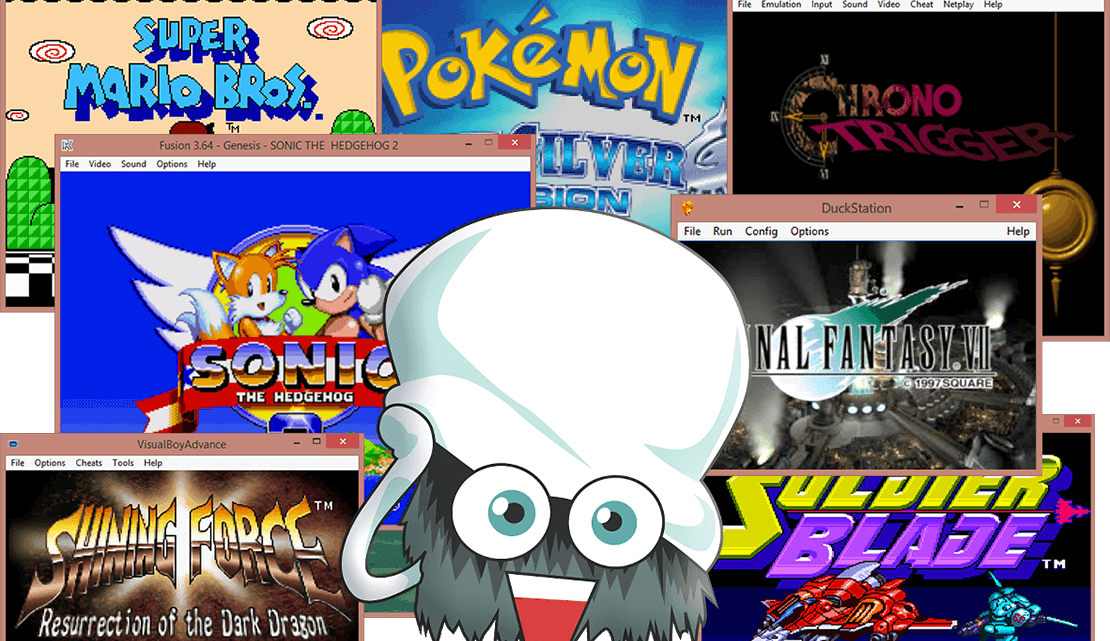Open Cheat menu in Chrono Trigger window

(921, 4)
